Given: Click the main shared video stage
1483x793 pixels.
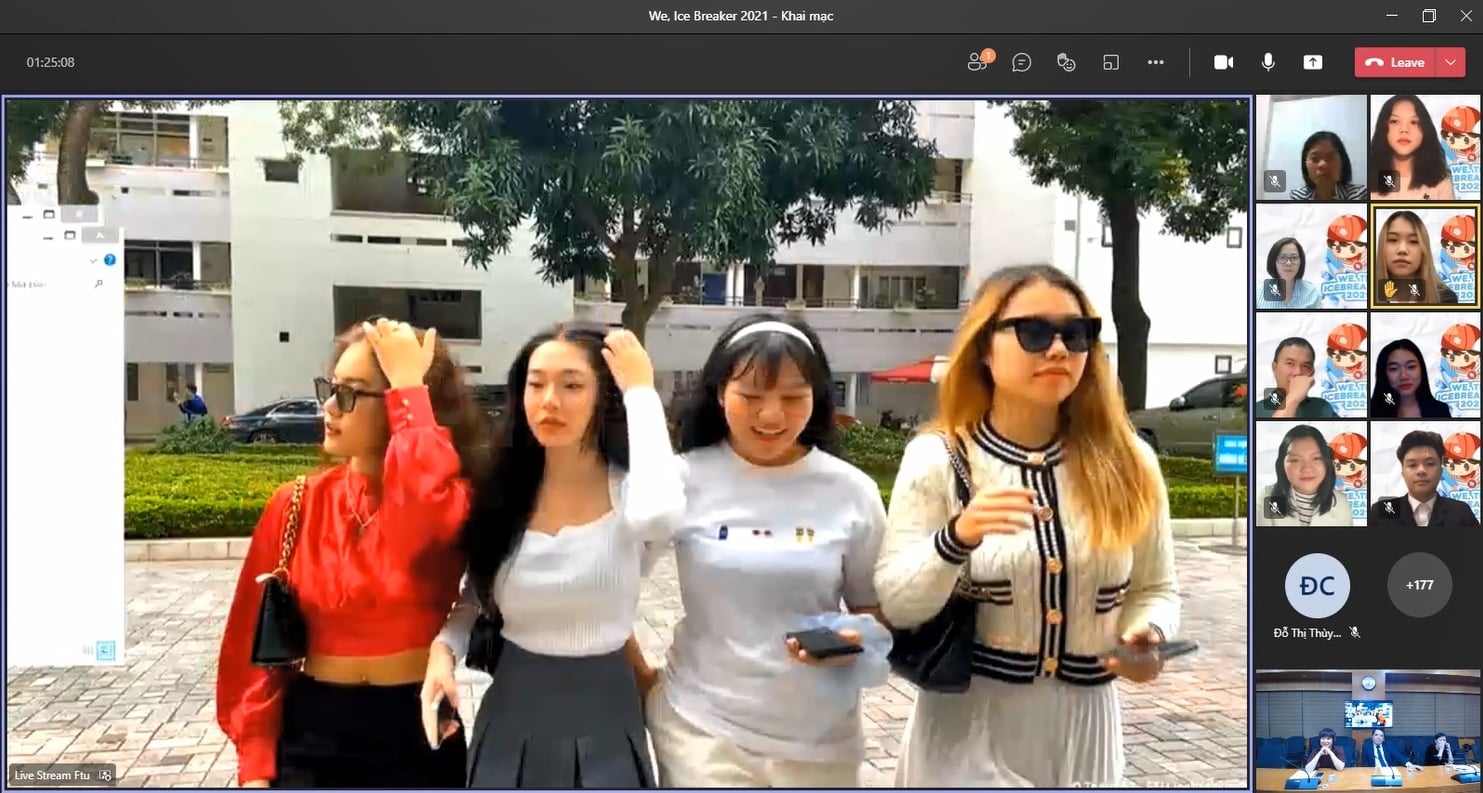Looking at the screenshot, I should click(x=628, y=443).
